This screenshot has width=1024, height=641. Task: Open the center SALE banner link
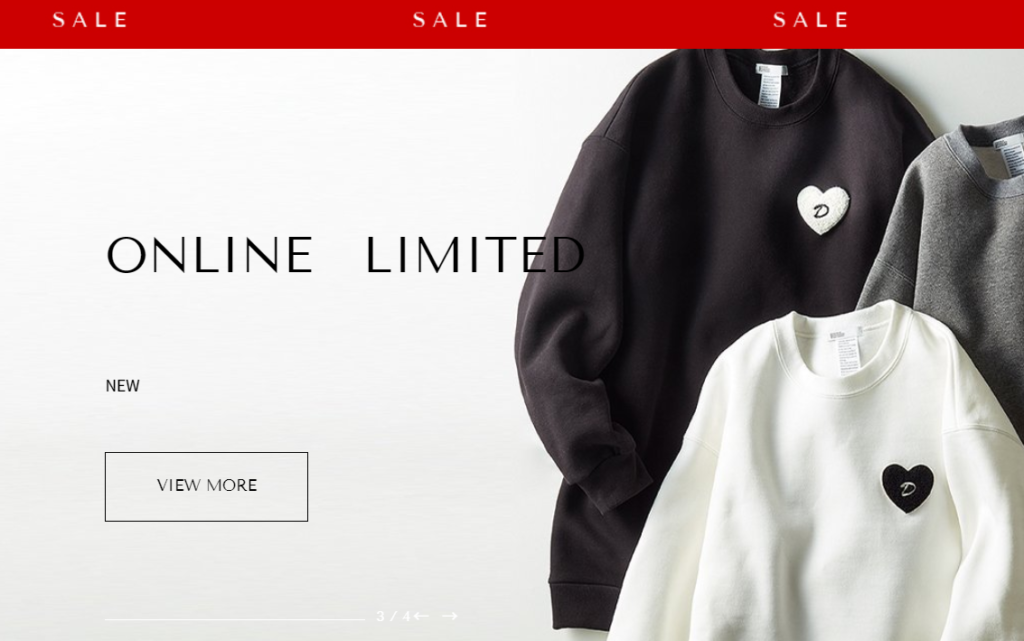(x=451, y=20)
